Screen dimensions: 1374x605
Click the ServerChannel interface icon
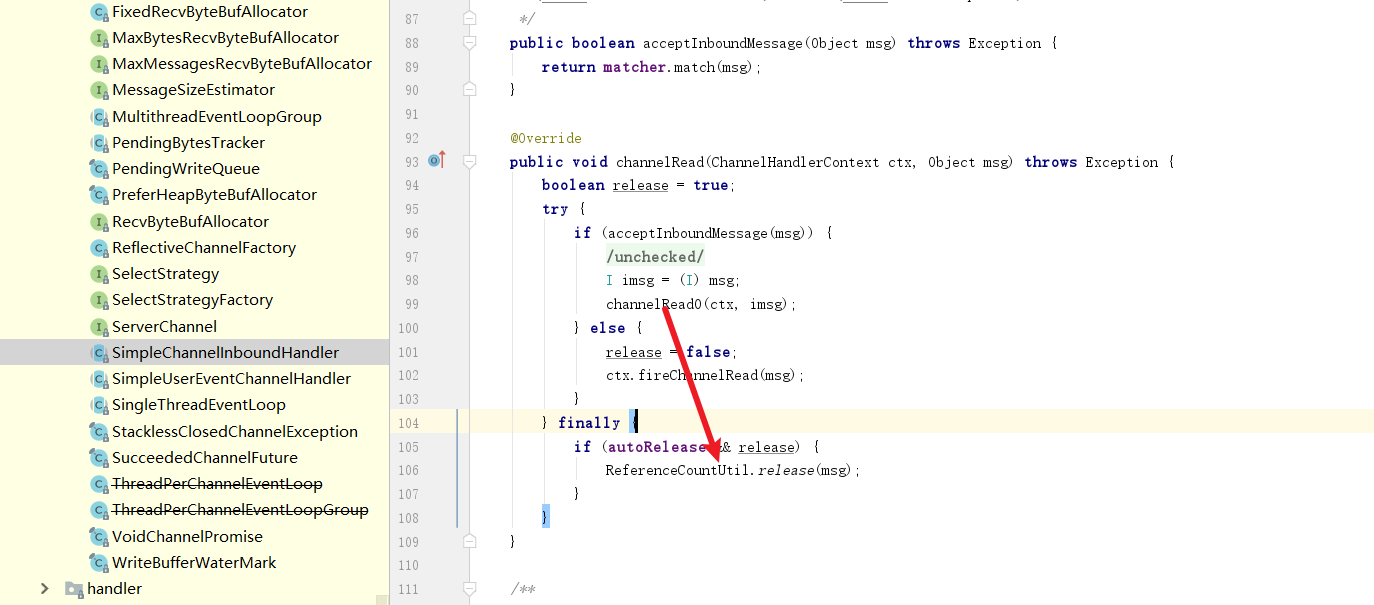point(99,327)
